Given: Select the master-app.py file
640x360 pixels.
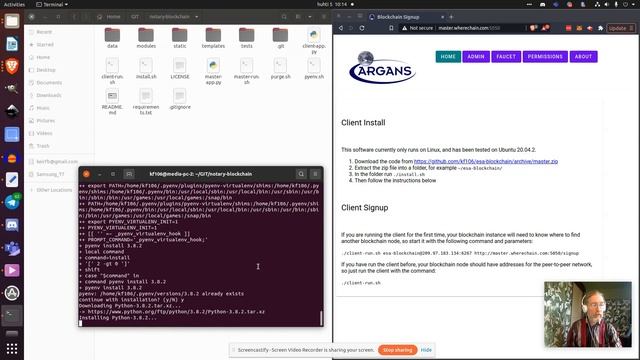Looking at the screenshot, I should [x=213, y=71].
